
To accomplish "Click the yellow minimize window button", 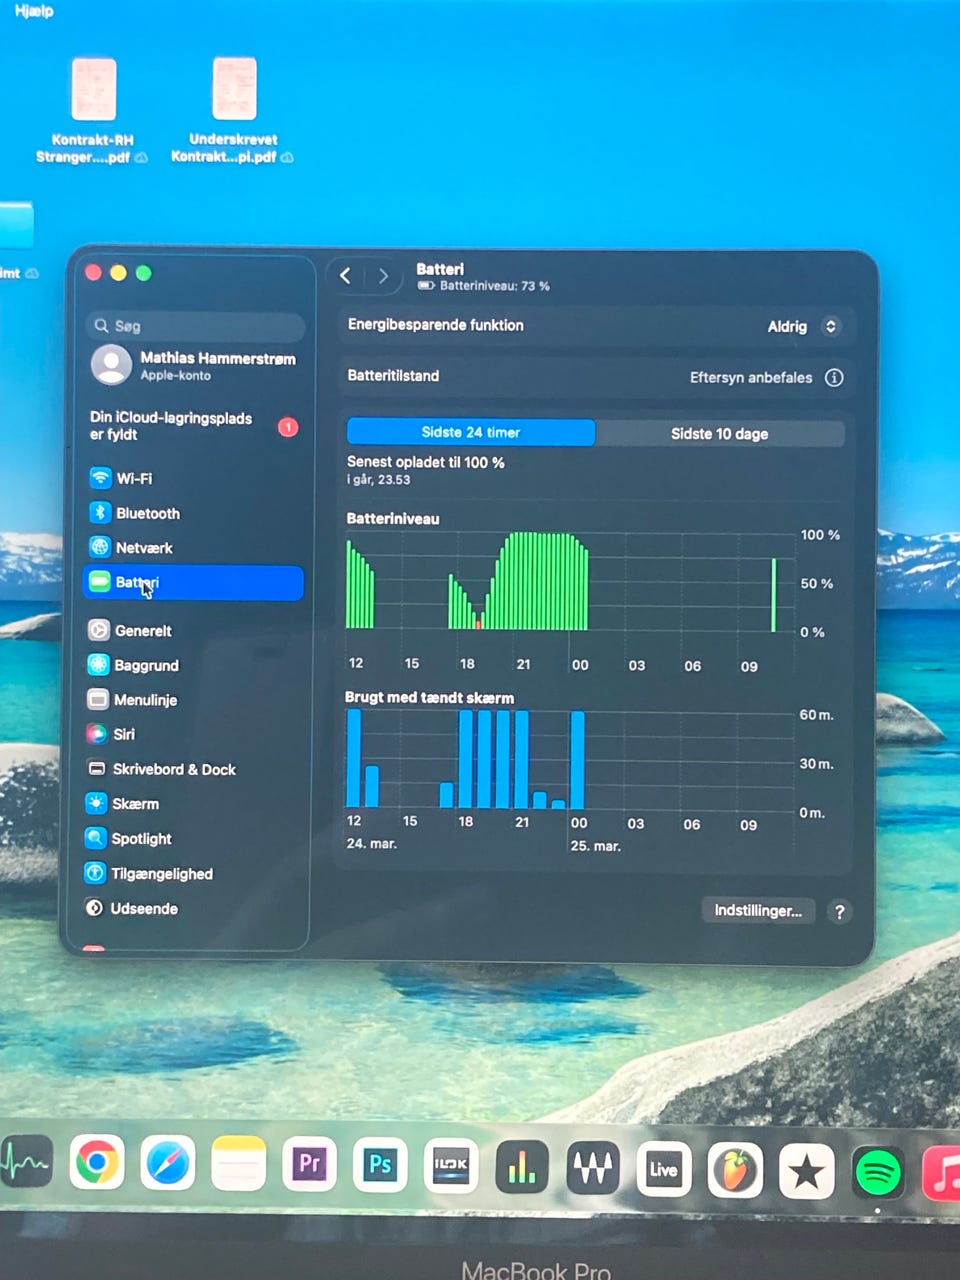I will [x=119, y=273].
